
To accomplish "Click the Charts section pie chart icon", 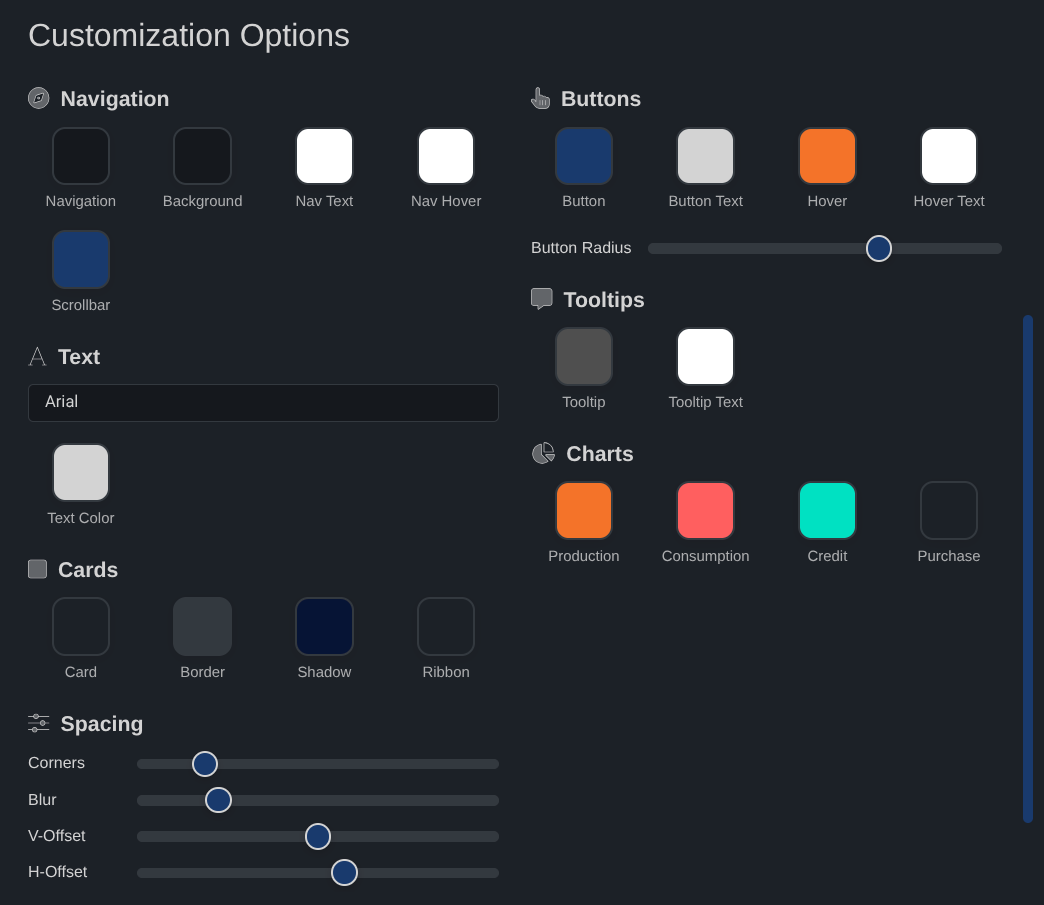I will (x=543, y=453).
